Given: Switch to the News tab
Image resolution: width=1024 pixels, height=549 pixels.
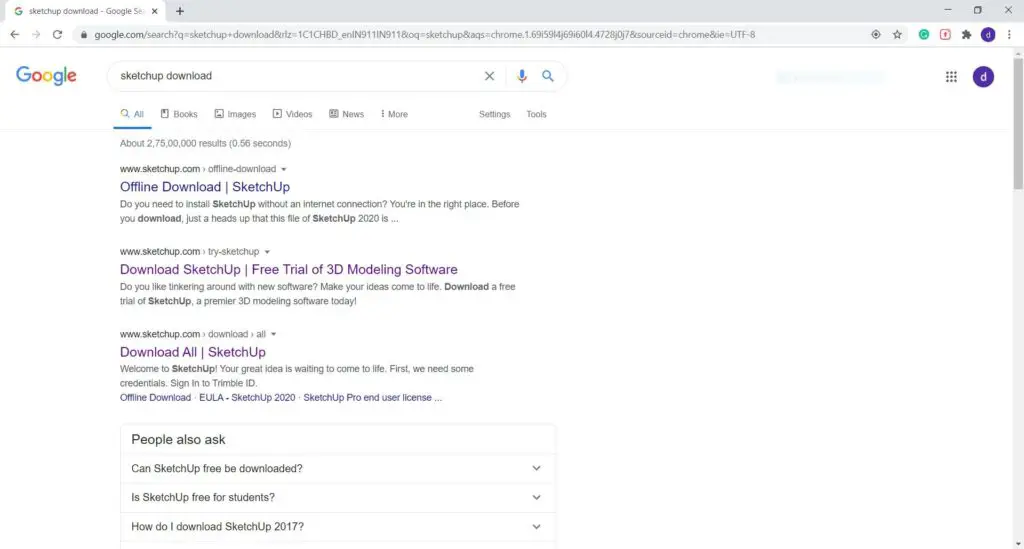Looking at the screenshot, I should tap(347, 114).
